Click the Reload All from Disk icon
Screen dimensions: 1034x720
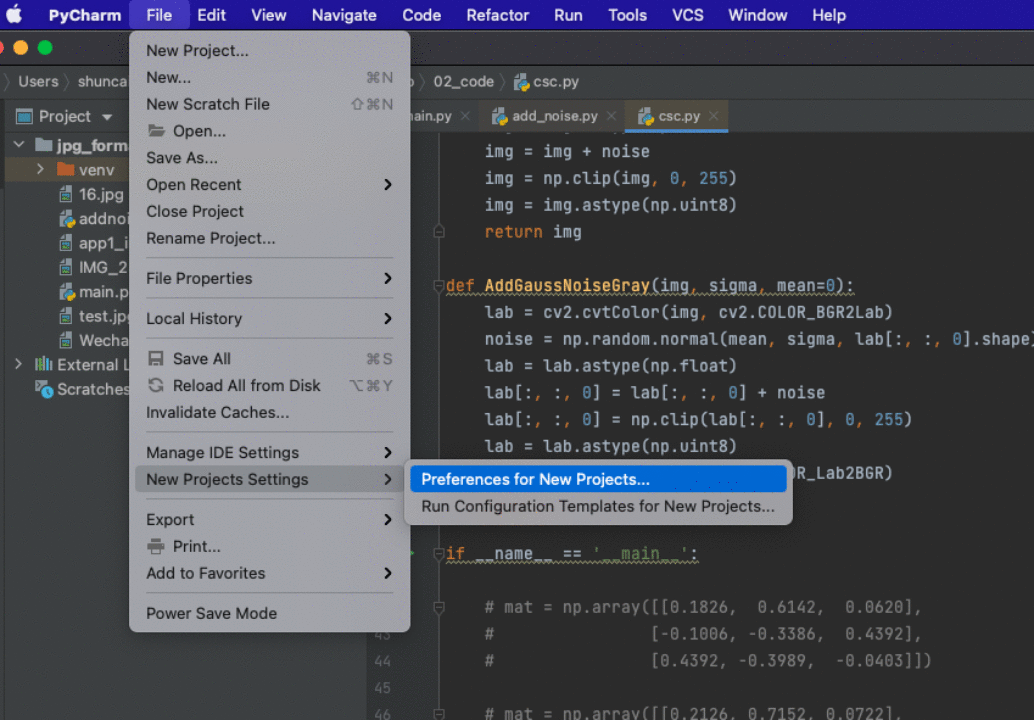[x=156, y=385]
